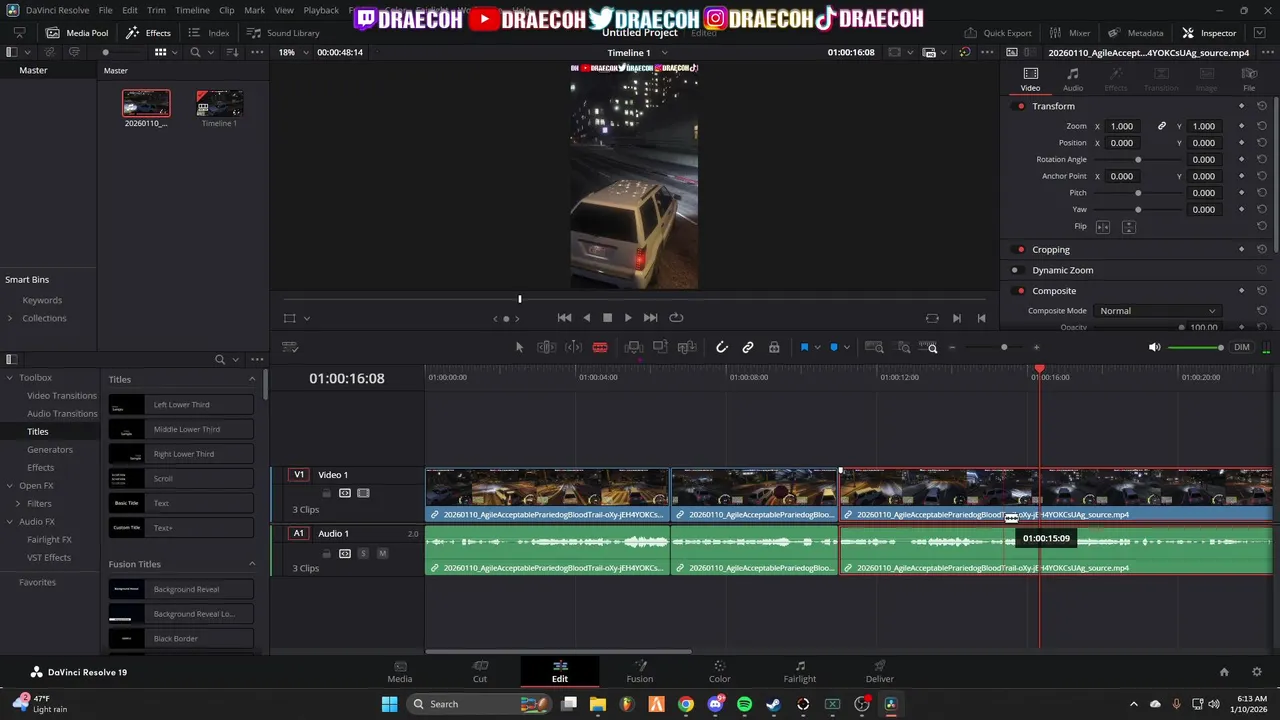
Task: Click the Full Extent Zoom icon
Action: point(874,347)
